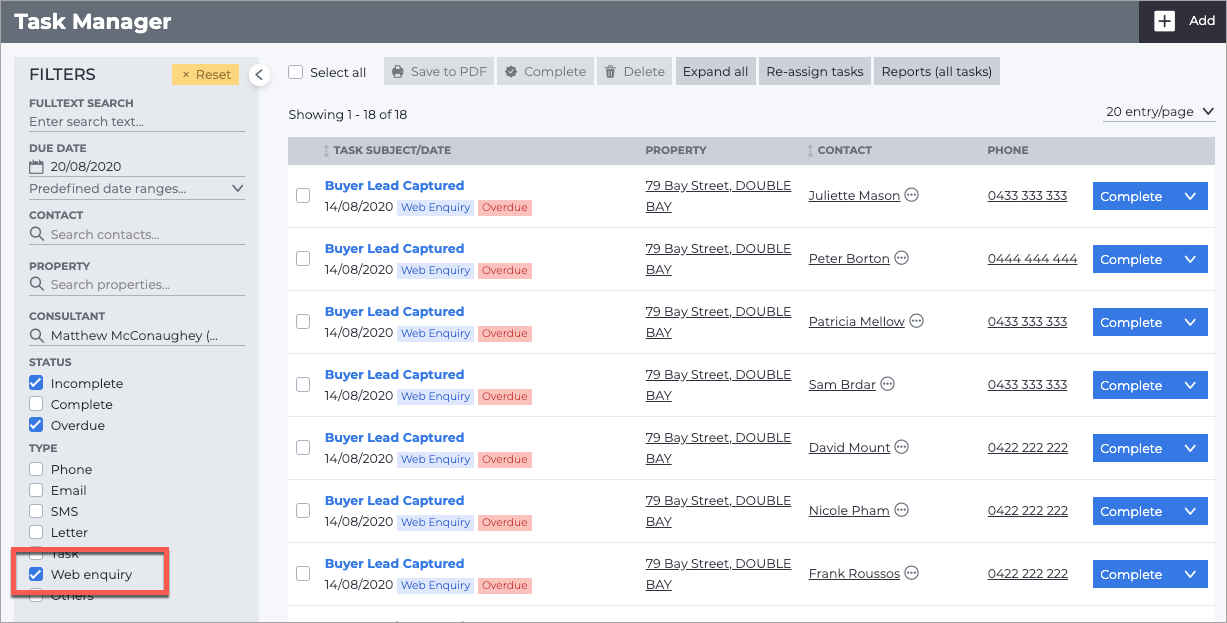Open 79 Bay Street property in Sam Brdar row
Image resolution: width=1227 pixels, height=623 pixels.
(x=718, y=385)
